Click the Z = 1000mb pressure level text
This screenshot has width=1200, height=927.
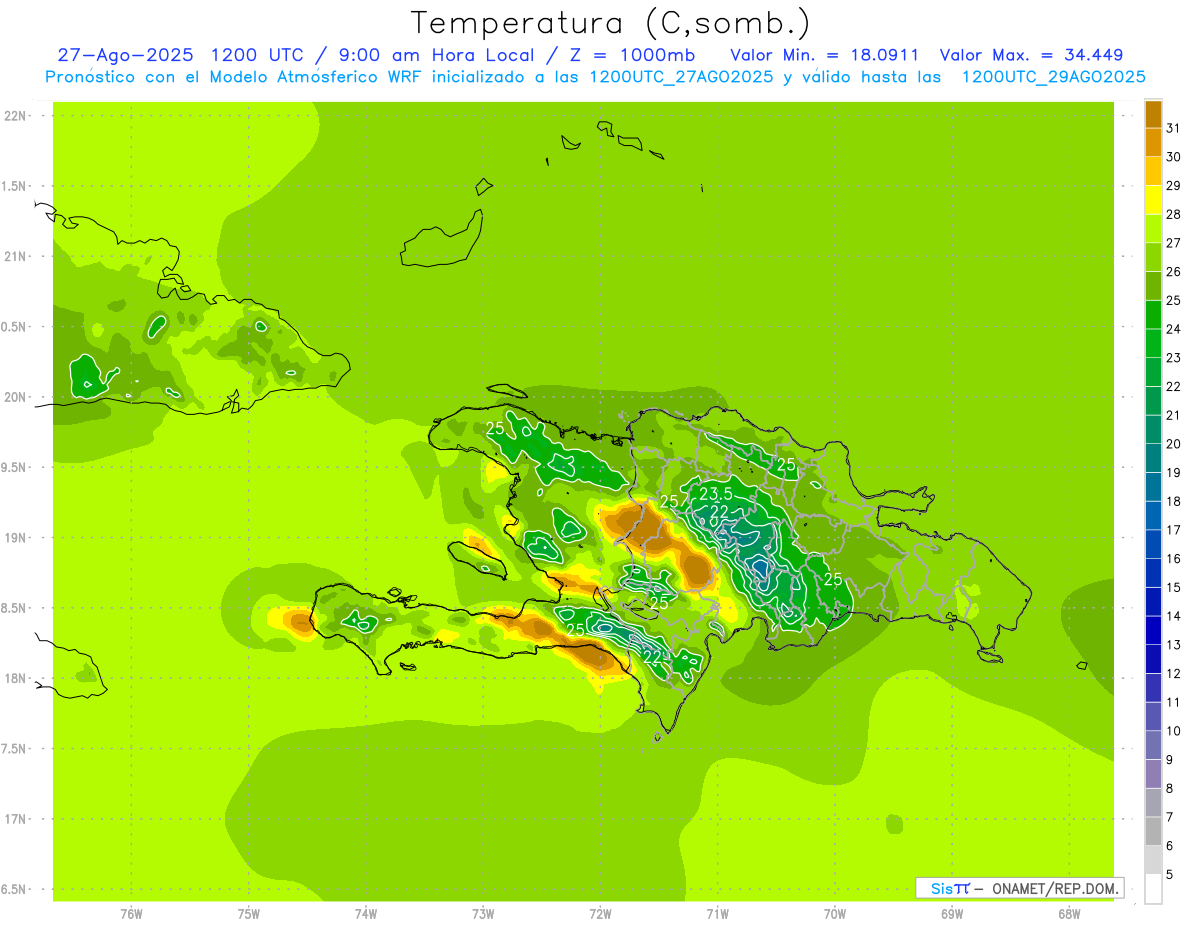[632, 55]
